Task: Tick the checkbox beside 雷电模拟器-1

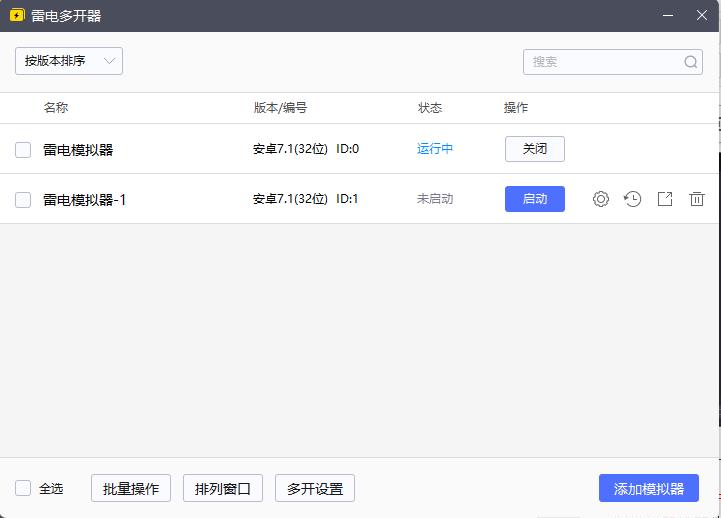Action: [x=23, y=200]
